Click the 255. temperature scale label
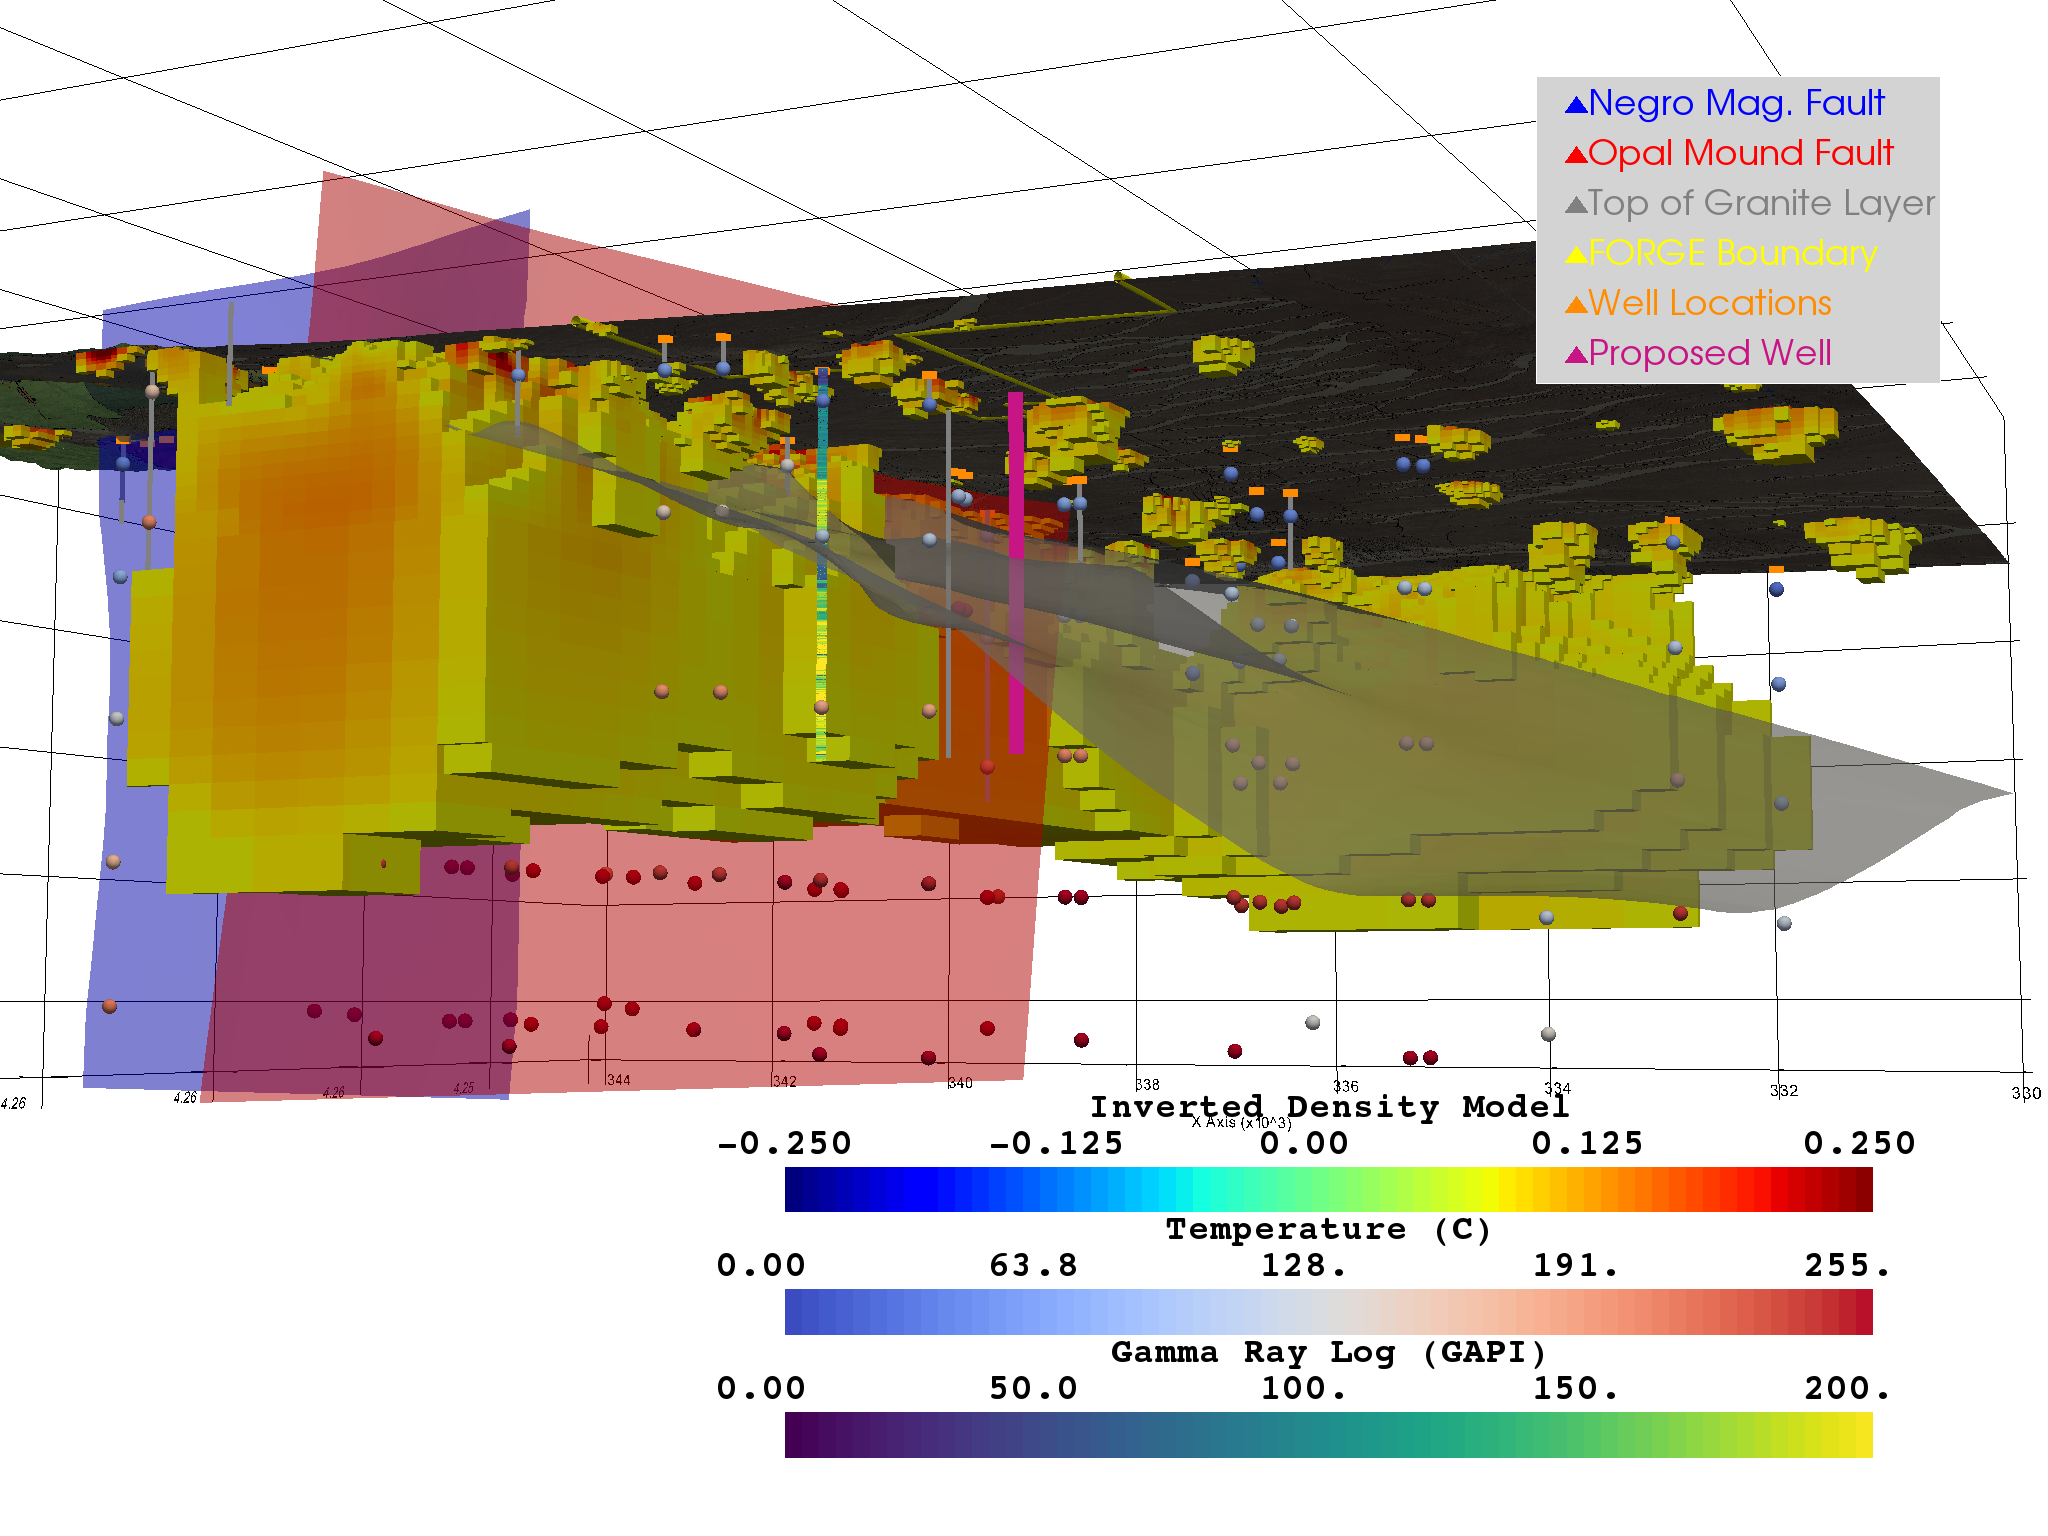Screen dimensions: 2048x1536 pos(1848,1266)
